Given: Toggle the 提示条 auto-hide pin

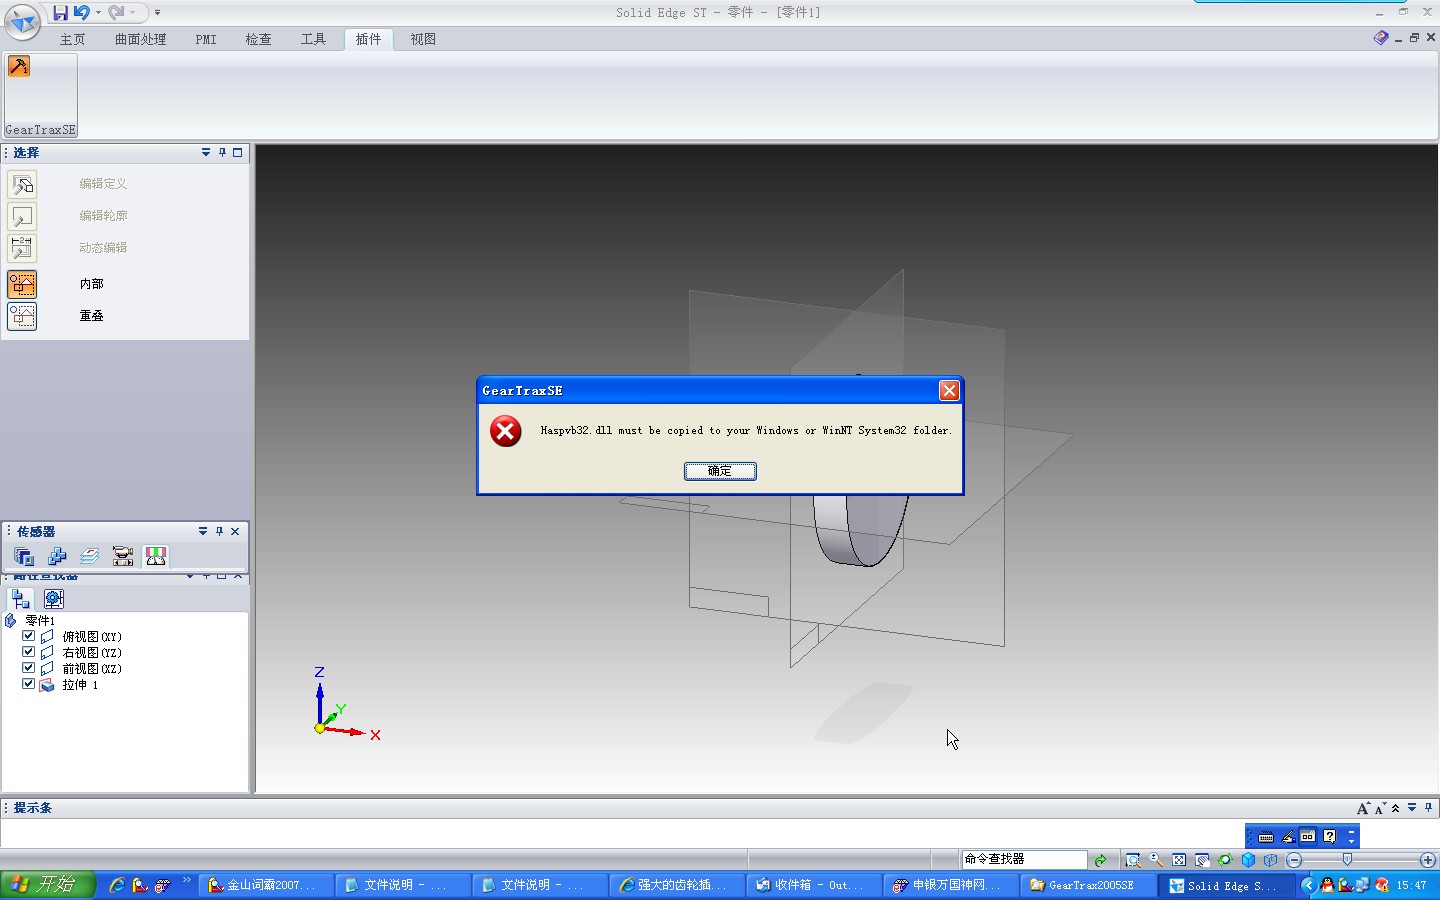Looking at the screenshot, I should [1428, 808].
